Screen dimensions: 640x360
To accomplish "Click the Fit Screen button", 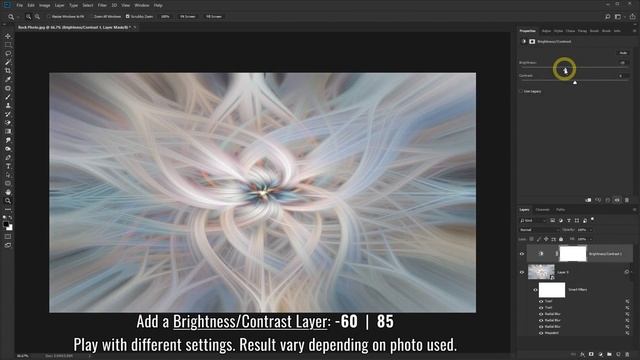I will pos(188,17).
